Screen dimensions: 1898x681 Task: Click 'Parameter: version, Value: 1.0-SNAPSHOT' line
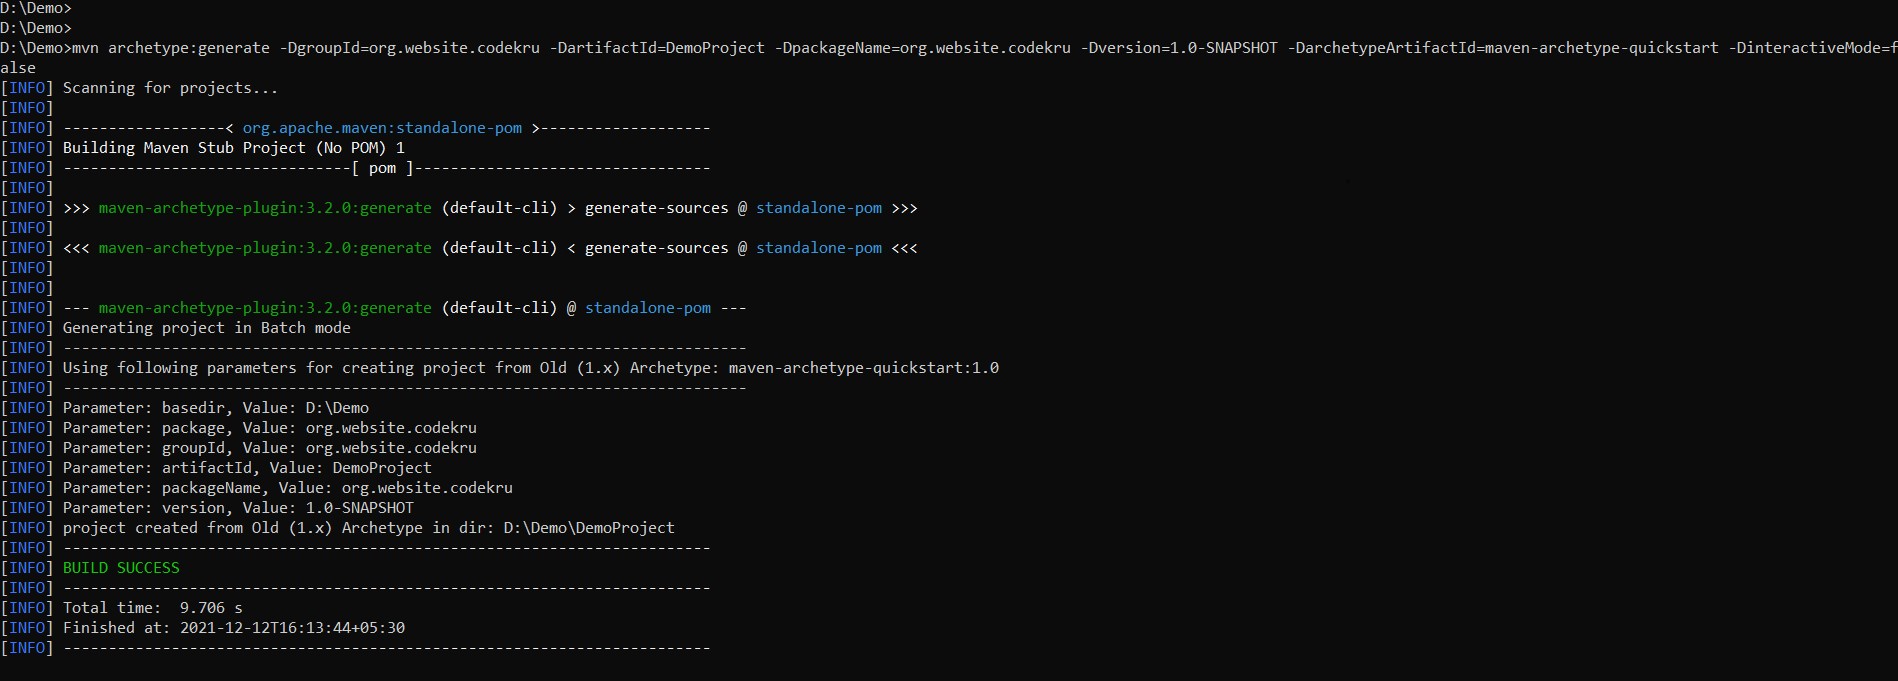[238, 508]
